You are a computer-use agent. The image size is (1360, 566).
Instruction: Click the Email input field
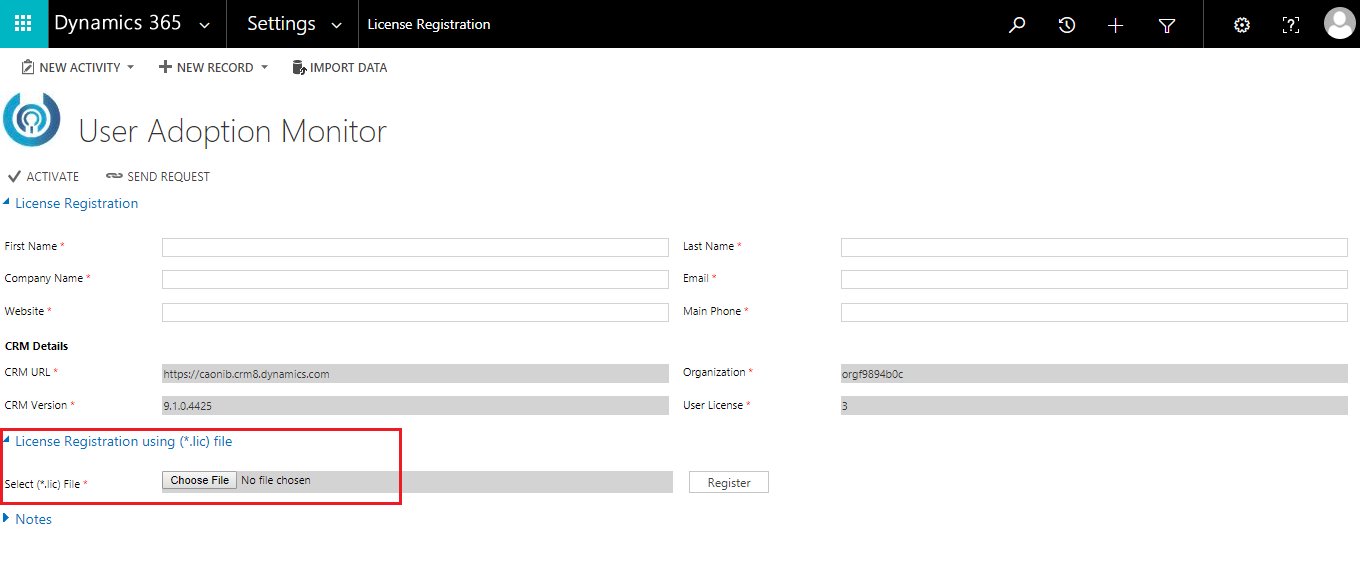[1094, 279]
